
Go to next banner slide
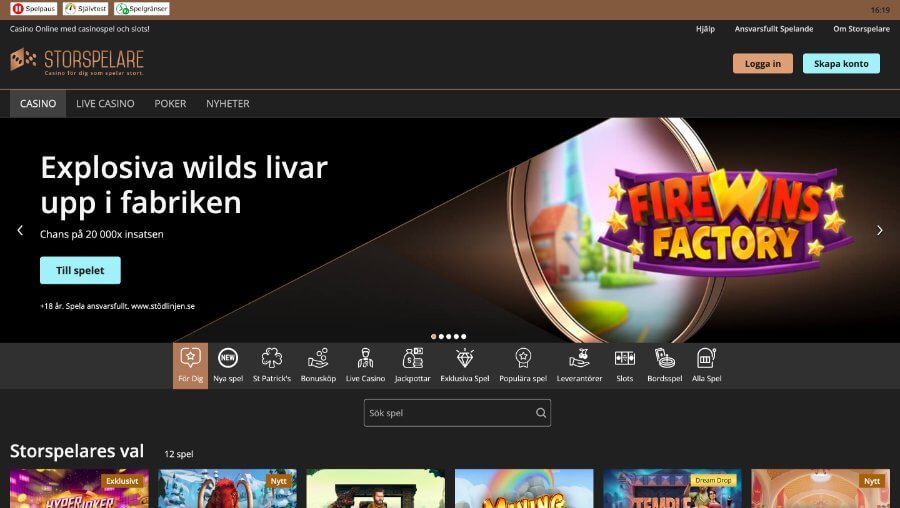coord(879,230)
